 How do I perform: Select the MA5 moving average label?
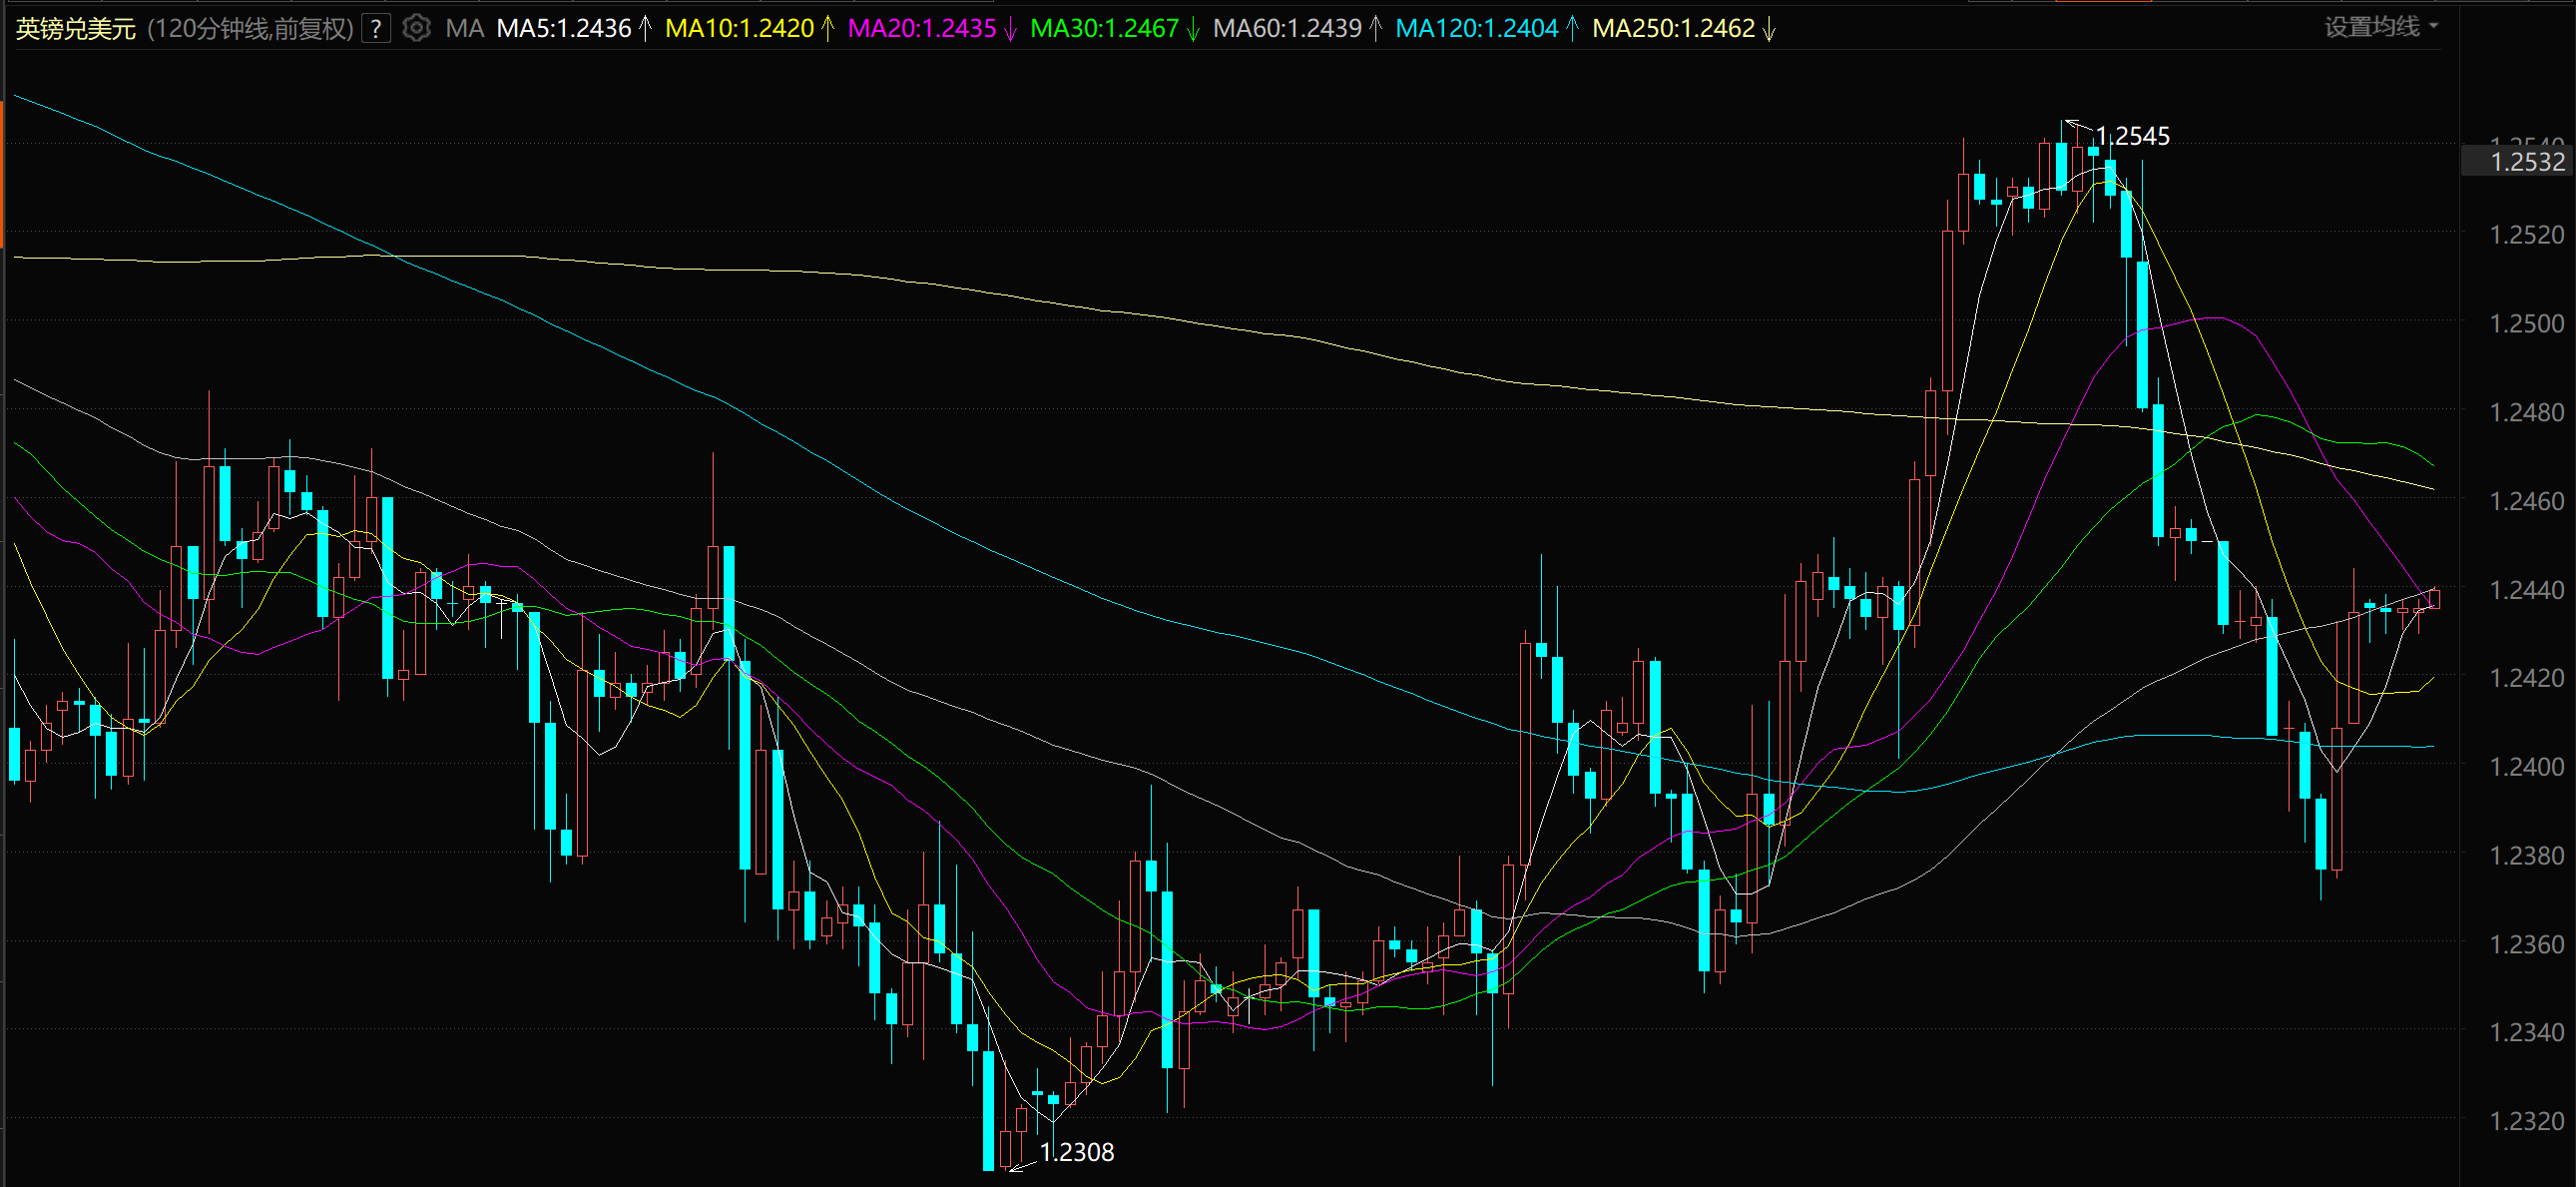564,28
